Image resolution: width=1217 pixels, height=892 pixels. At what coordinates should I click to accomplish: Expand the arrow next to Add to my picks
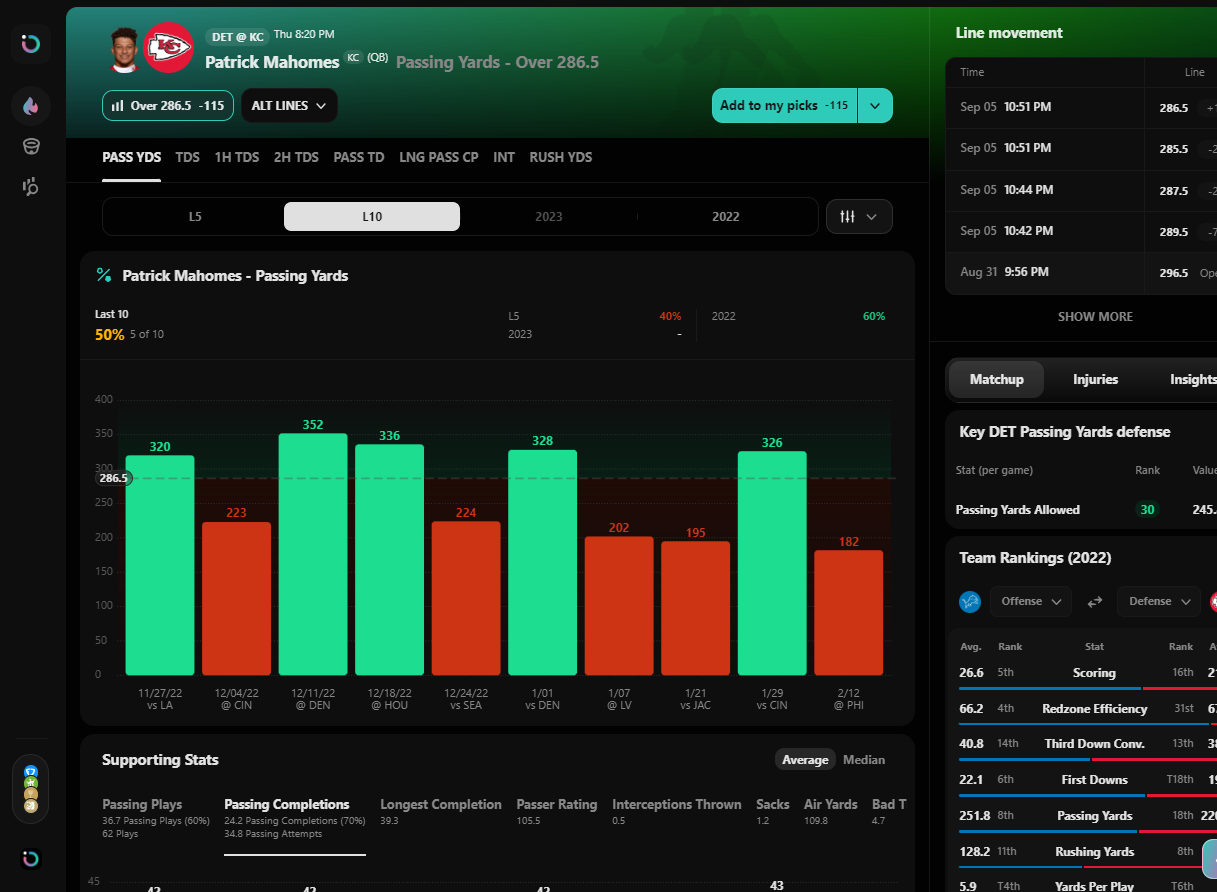click(x=875, y=106)
